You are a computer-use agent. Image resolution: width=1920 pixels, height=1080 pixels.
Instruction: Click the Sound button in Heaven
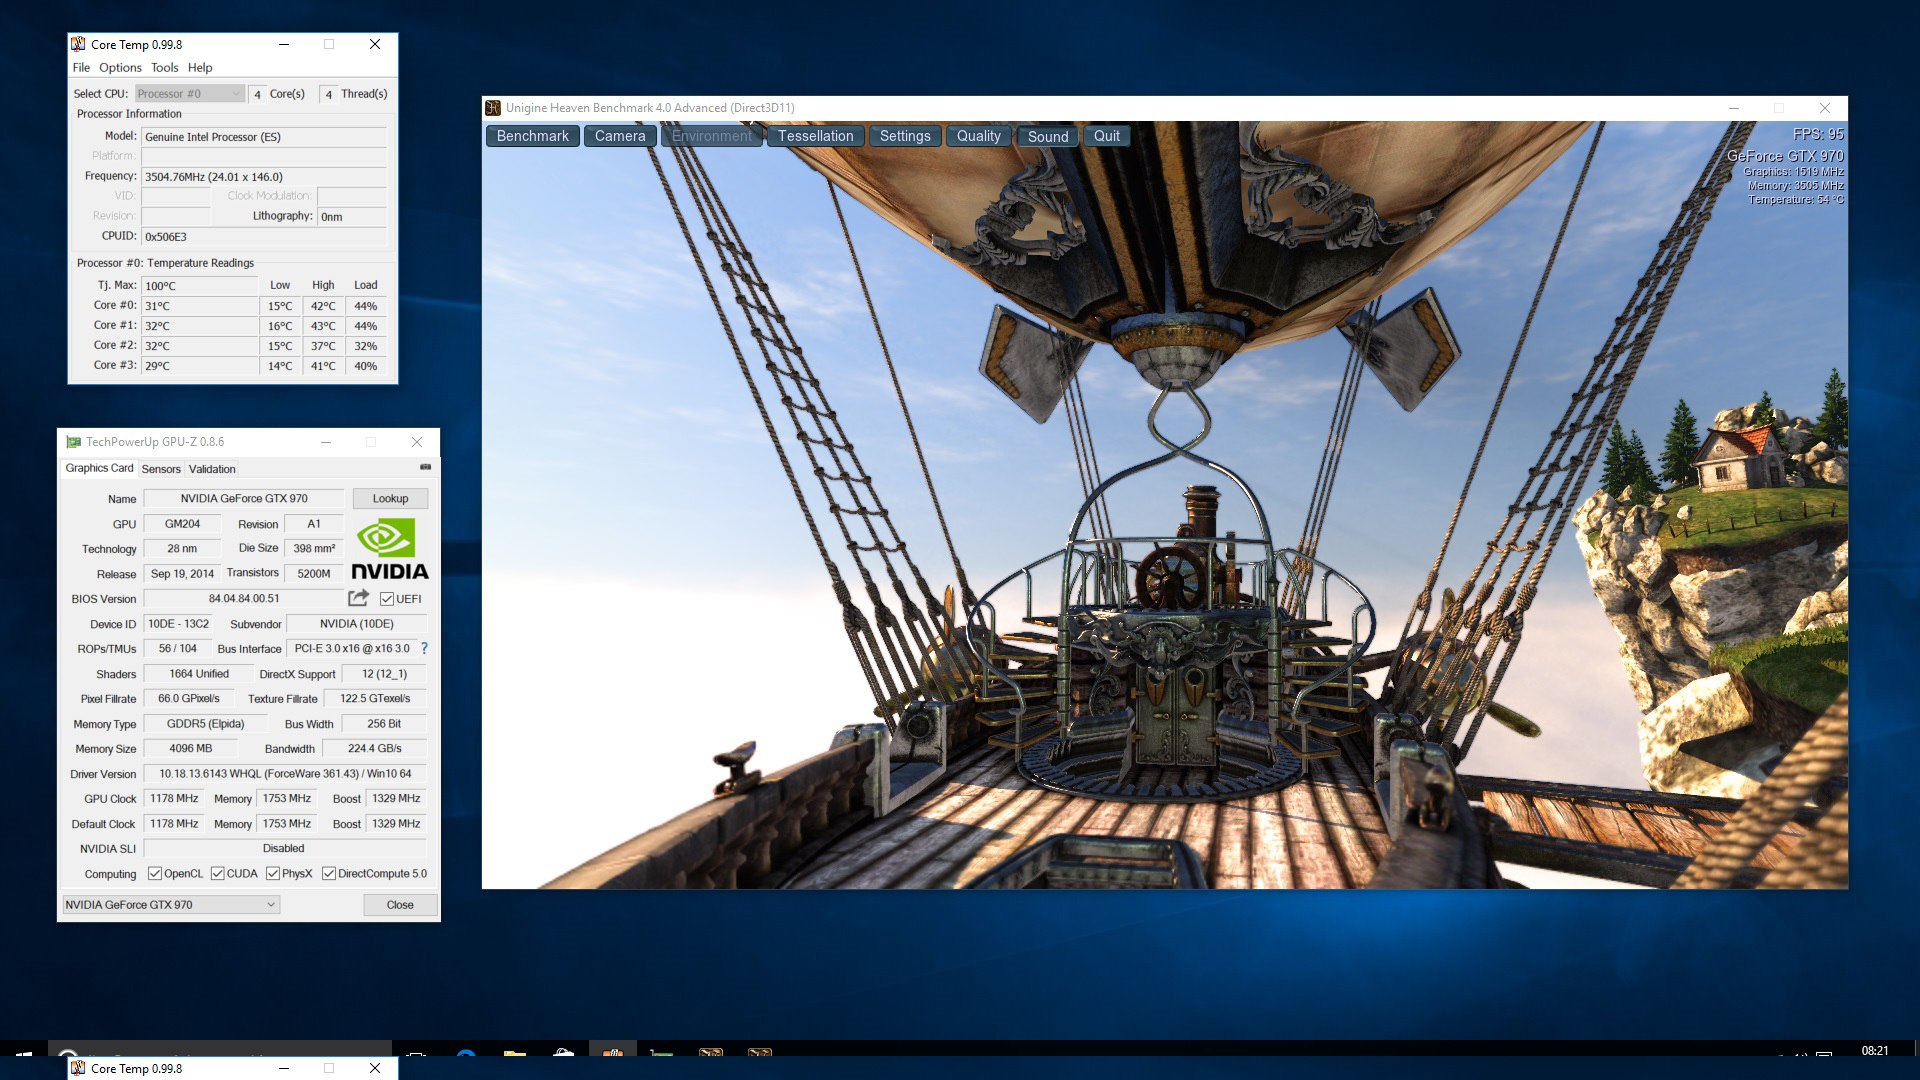1048,136
